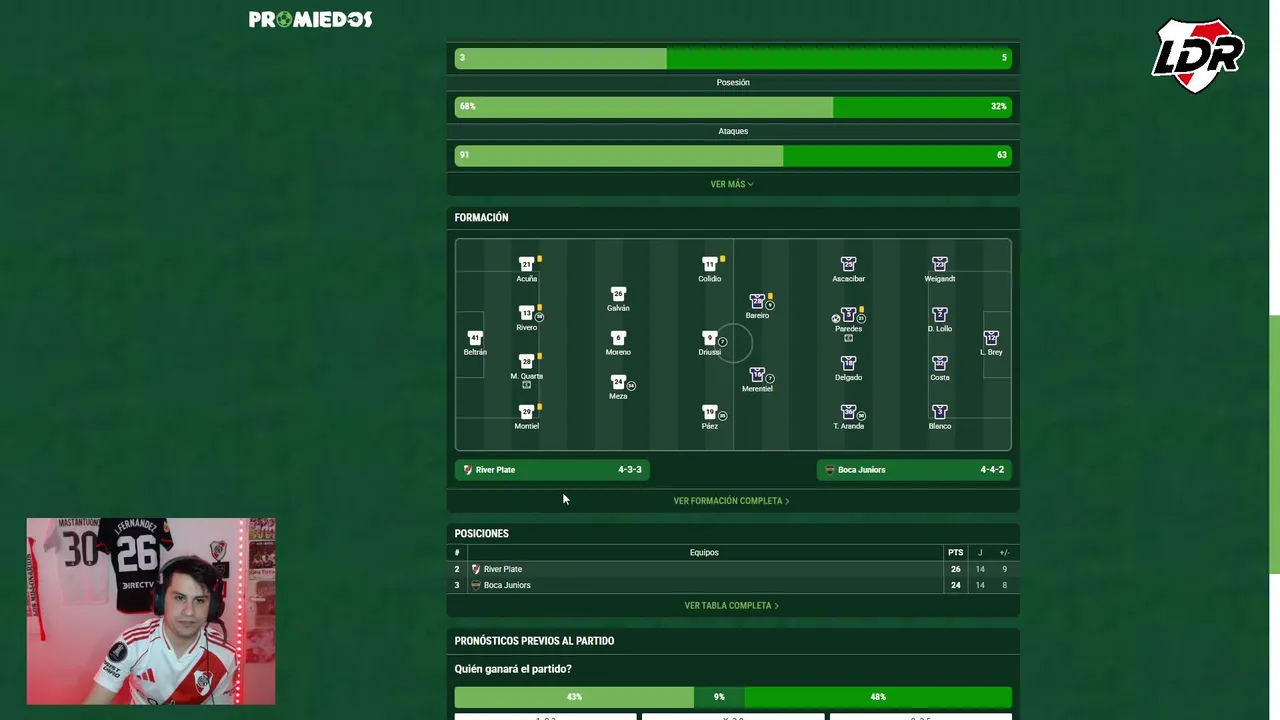1280x720 pixels.
Task: Select Costa's number 32 jersey icon
Action: pyautogui.click(x=940, y=363)
